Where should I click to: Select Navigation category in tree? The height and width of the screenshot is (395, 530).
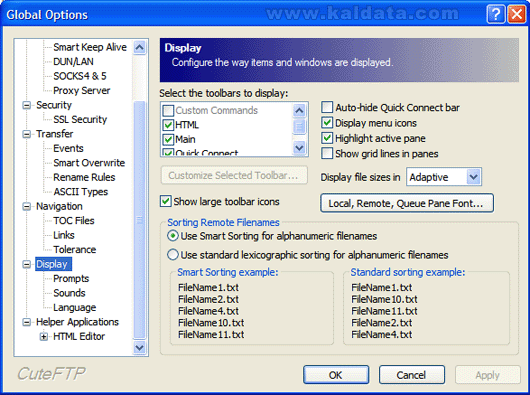coord(59,206)
